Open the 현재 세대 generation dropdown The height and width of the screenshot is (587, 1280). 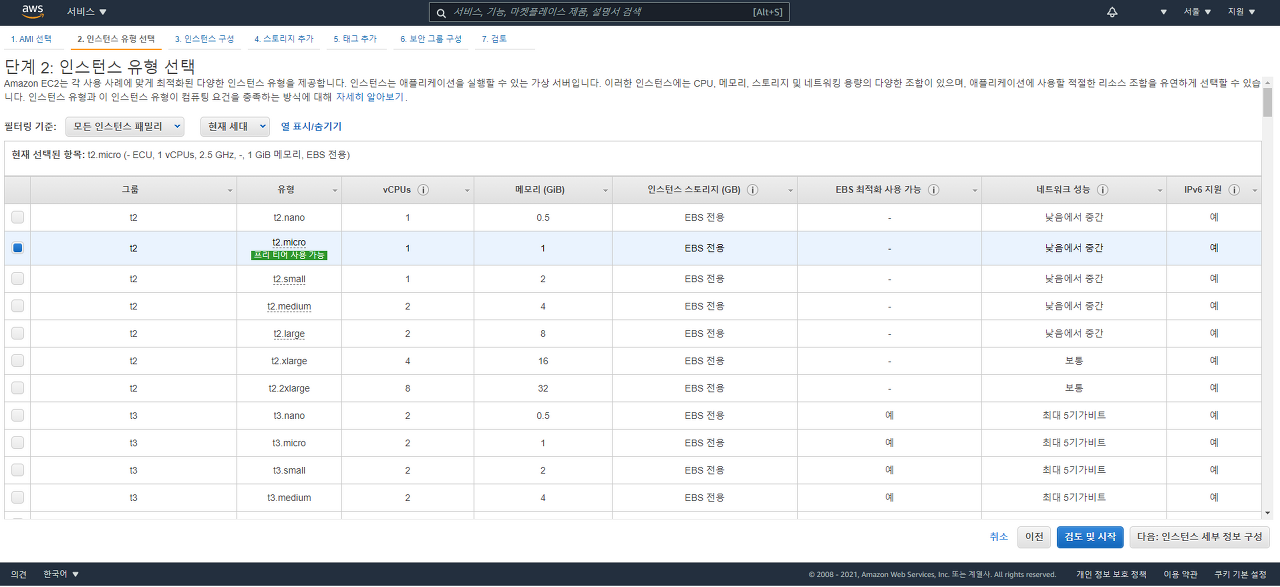click(235, 127)
